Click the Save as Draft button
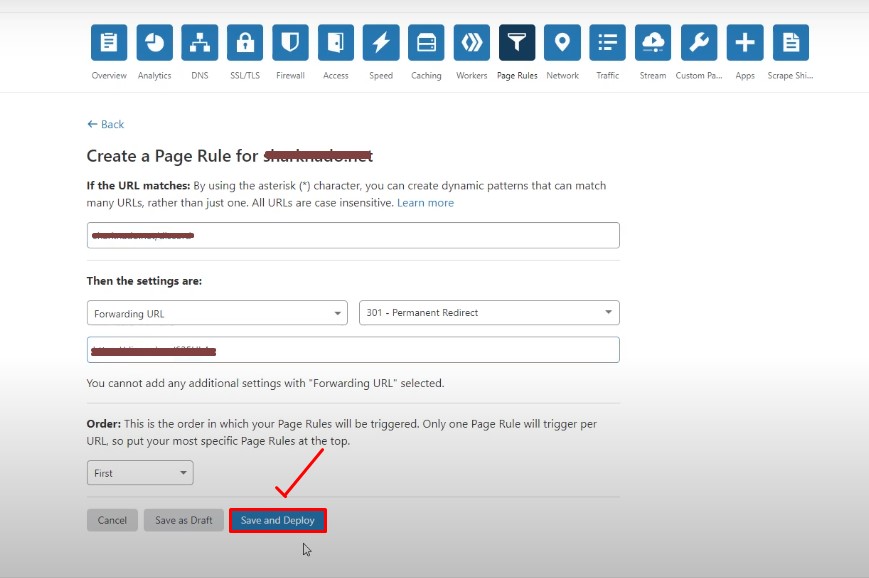 [184, 520]
